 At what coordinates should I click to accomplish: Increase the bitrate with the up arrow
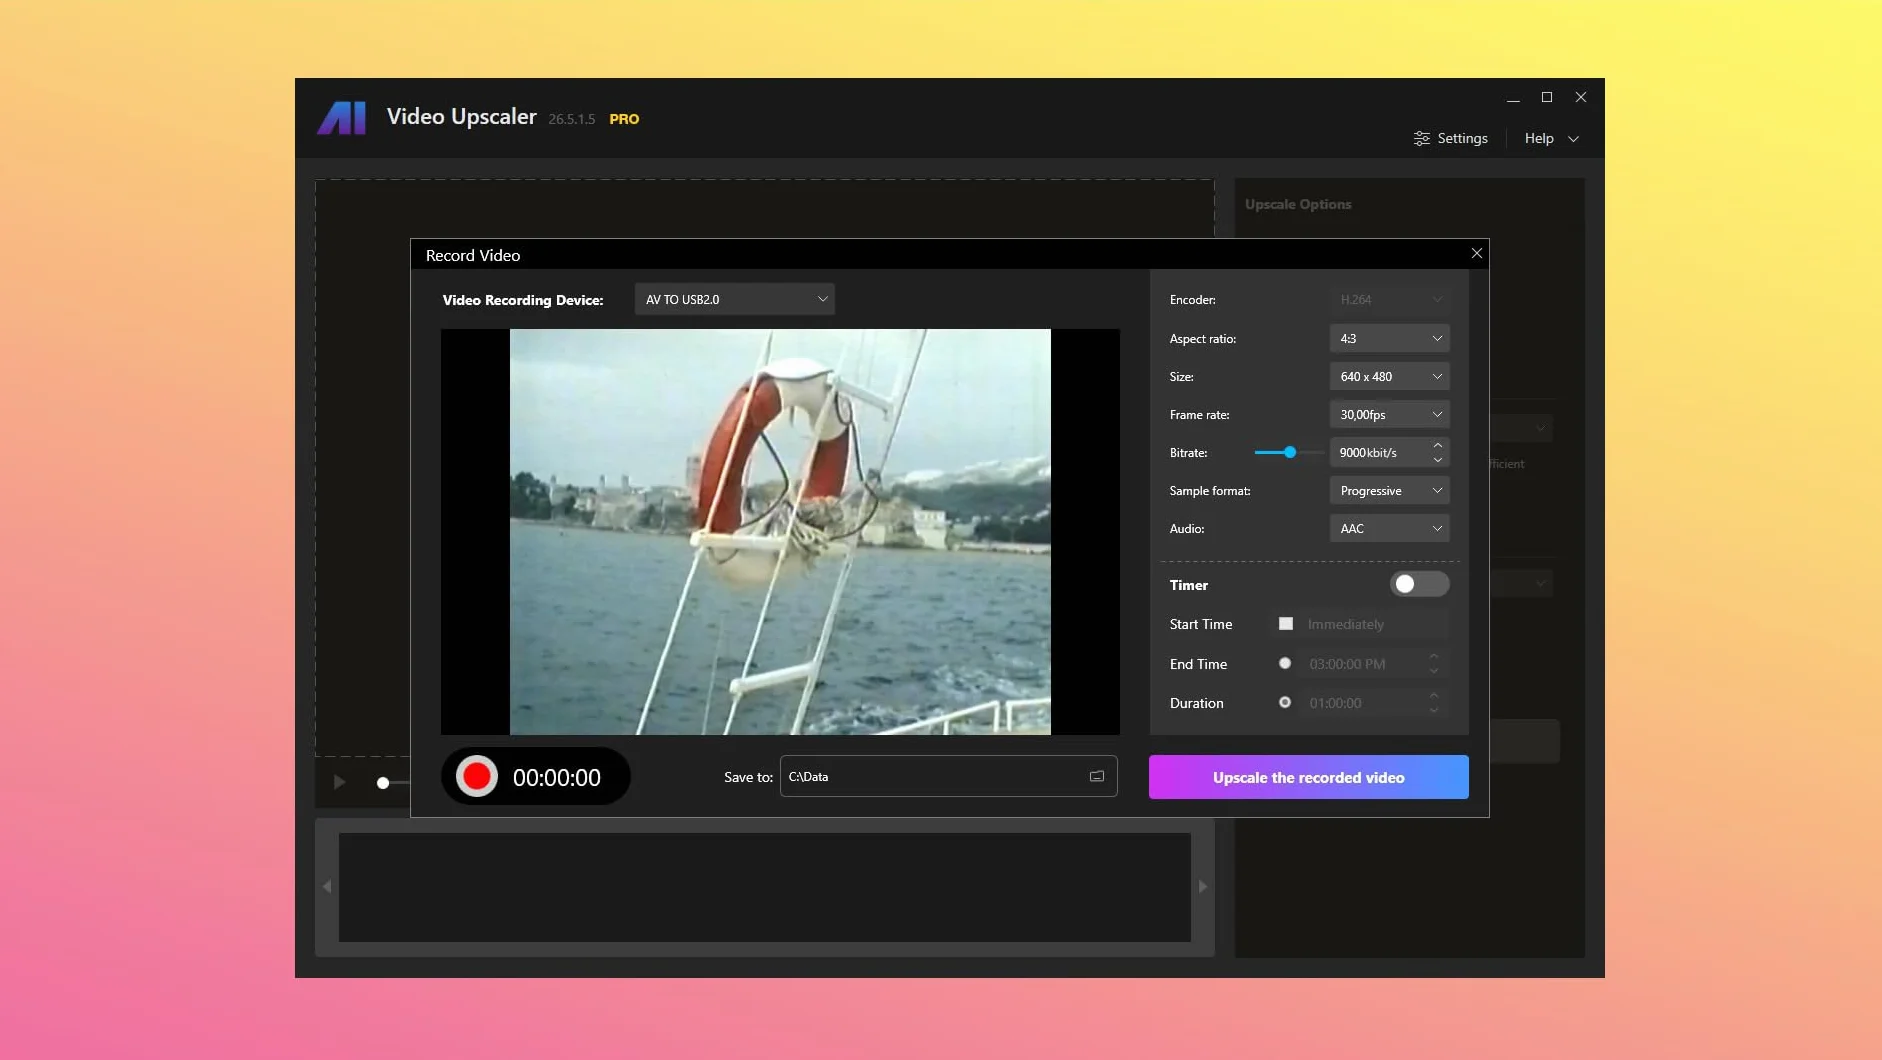pyautogui.click(x=1437, y=445)
